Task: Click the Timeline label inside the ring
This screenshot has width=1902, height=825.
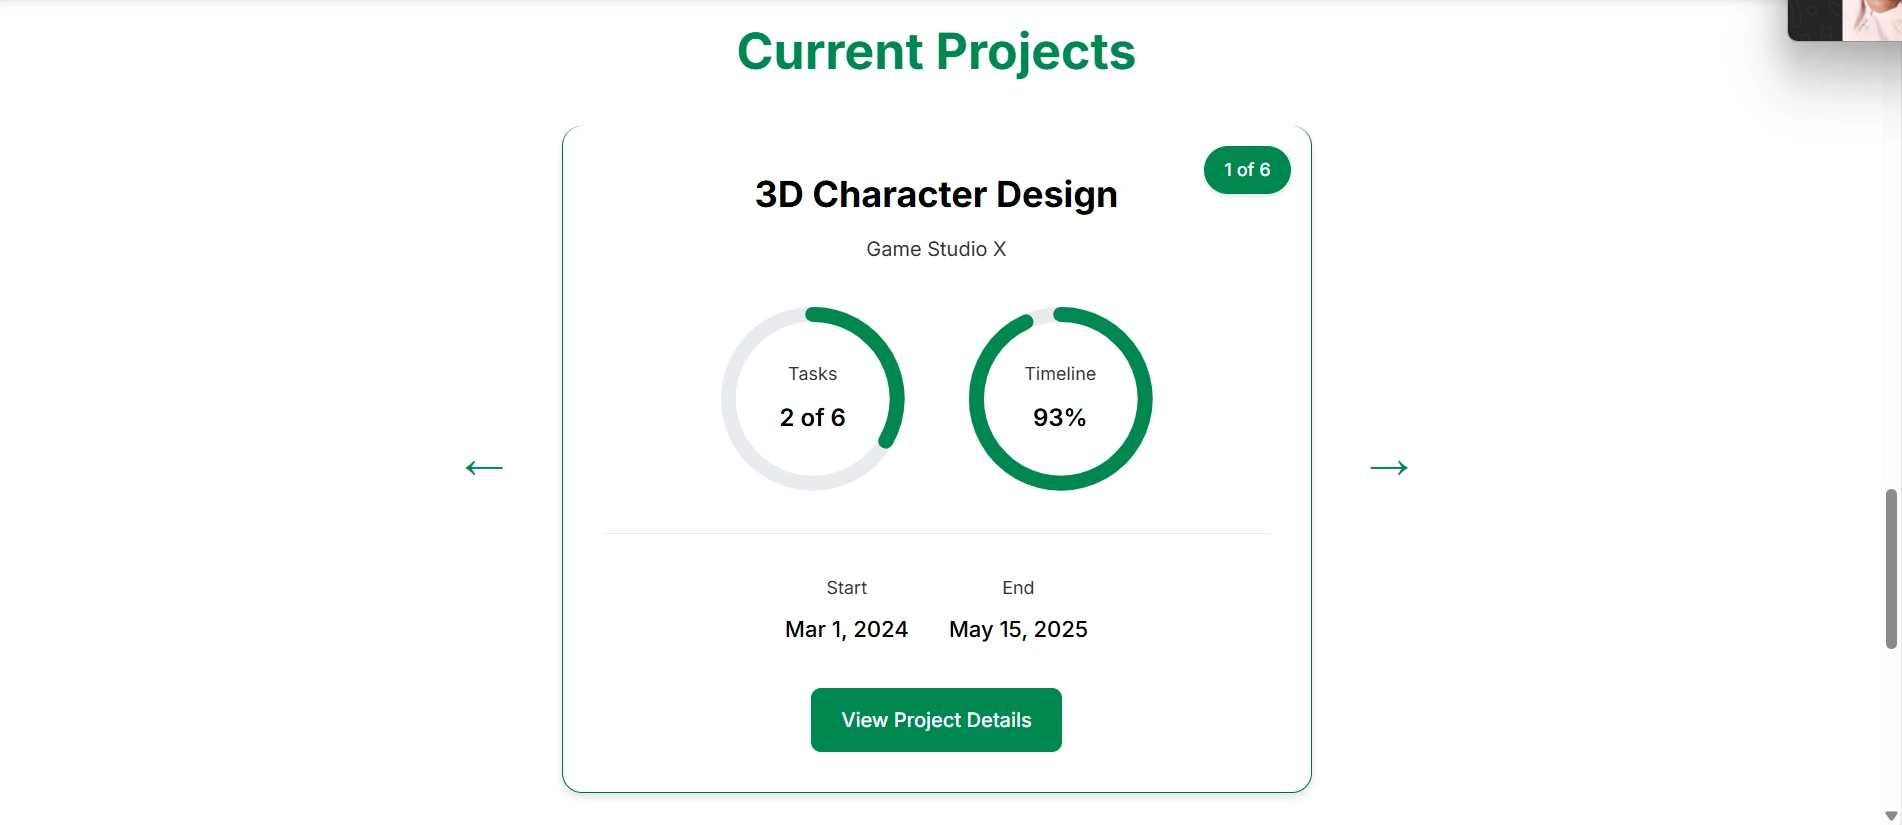Action: (x=1060, y=374)
